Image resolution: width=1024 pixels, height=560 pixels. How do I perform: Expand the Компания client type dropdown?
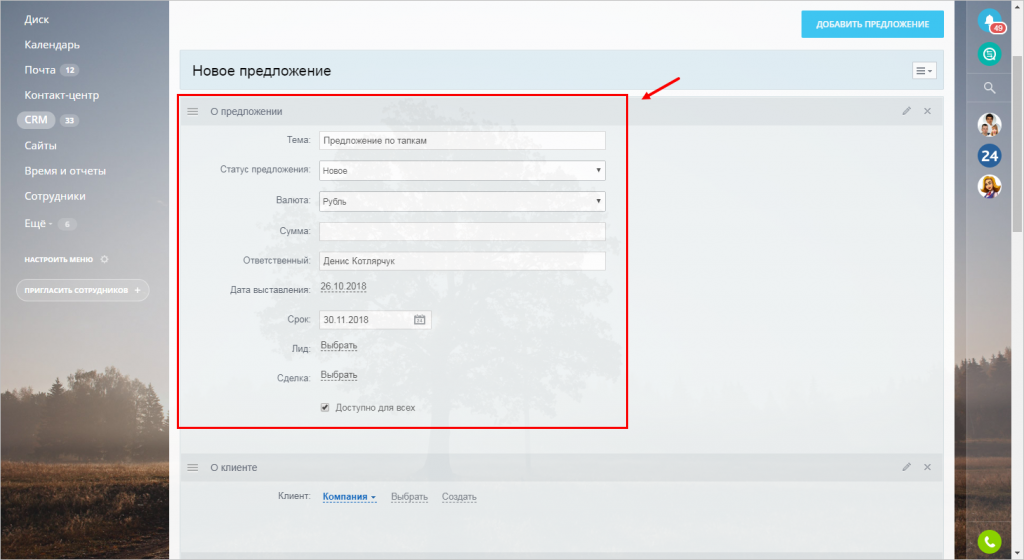(x=349, y=497)
